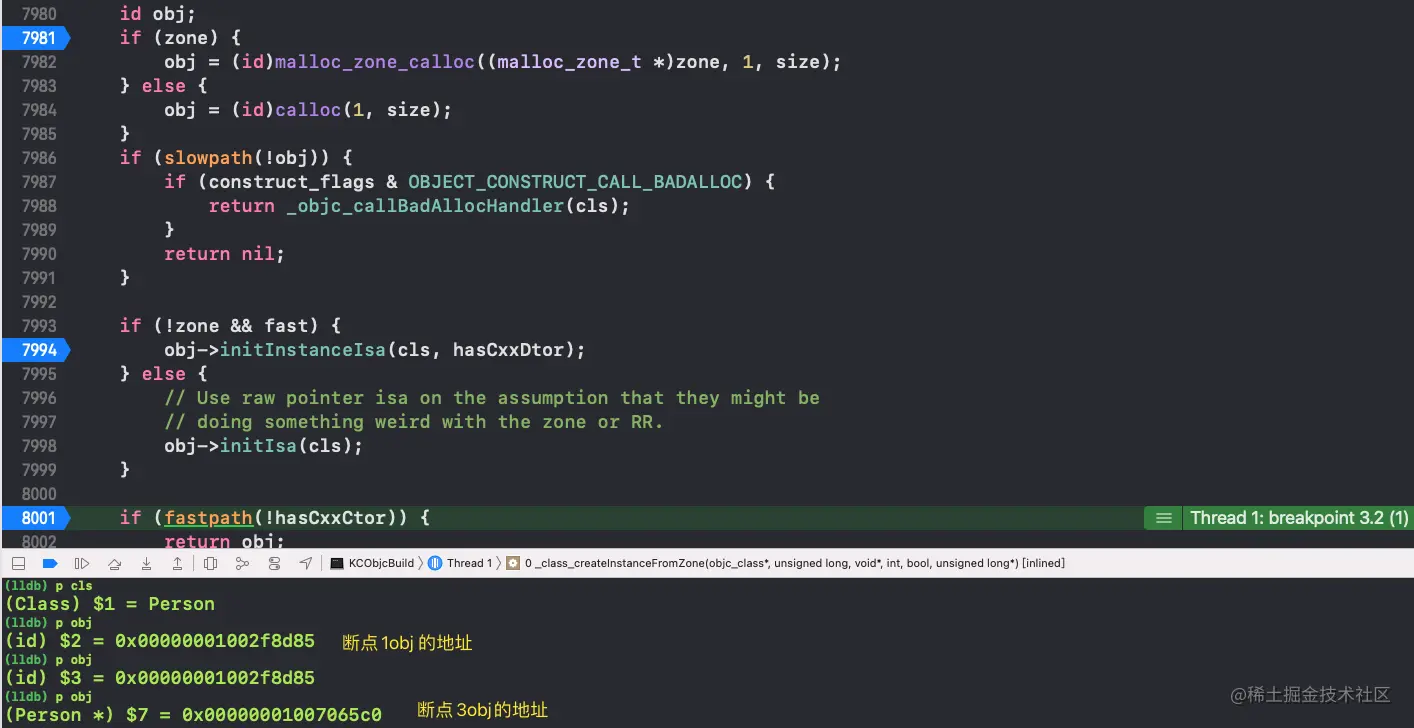Select KCObjcBuild process in debug jump bar
Image resolution: width=1414 pixels, height=728 pixels.
coord(372,563)
